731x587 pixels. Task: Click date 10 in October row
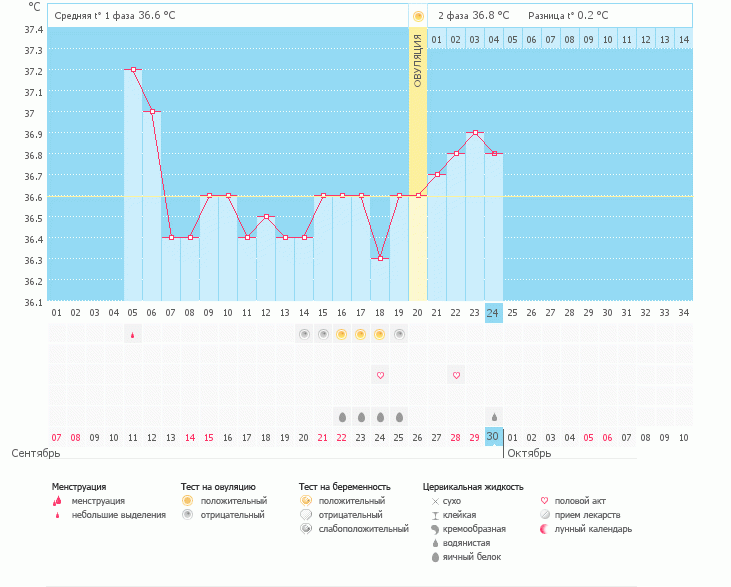tap(683, 438)
